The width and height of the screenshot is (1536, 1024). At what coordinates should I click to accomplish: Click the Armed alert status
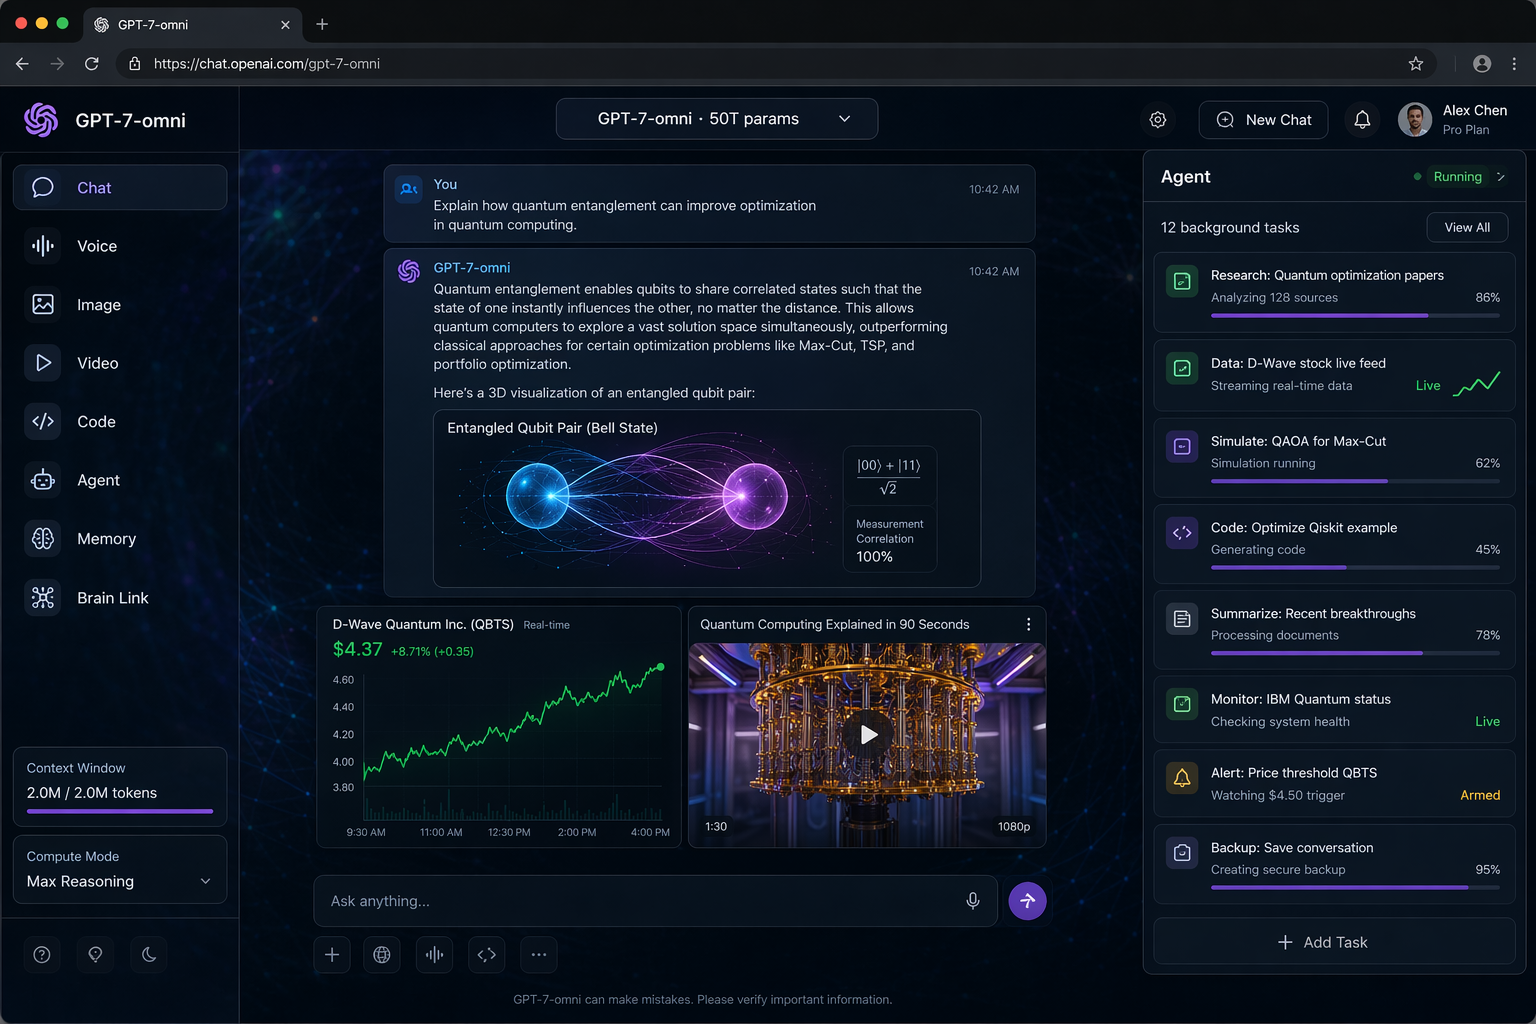(x=1480, y=796)
